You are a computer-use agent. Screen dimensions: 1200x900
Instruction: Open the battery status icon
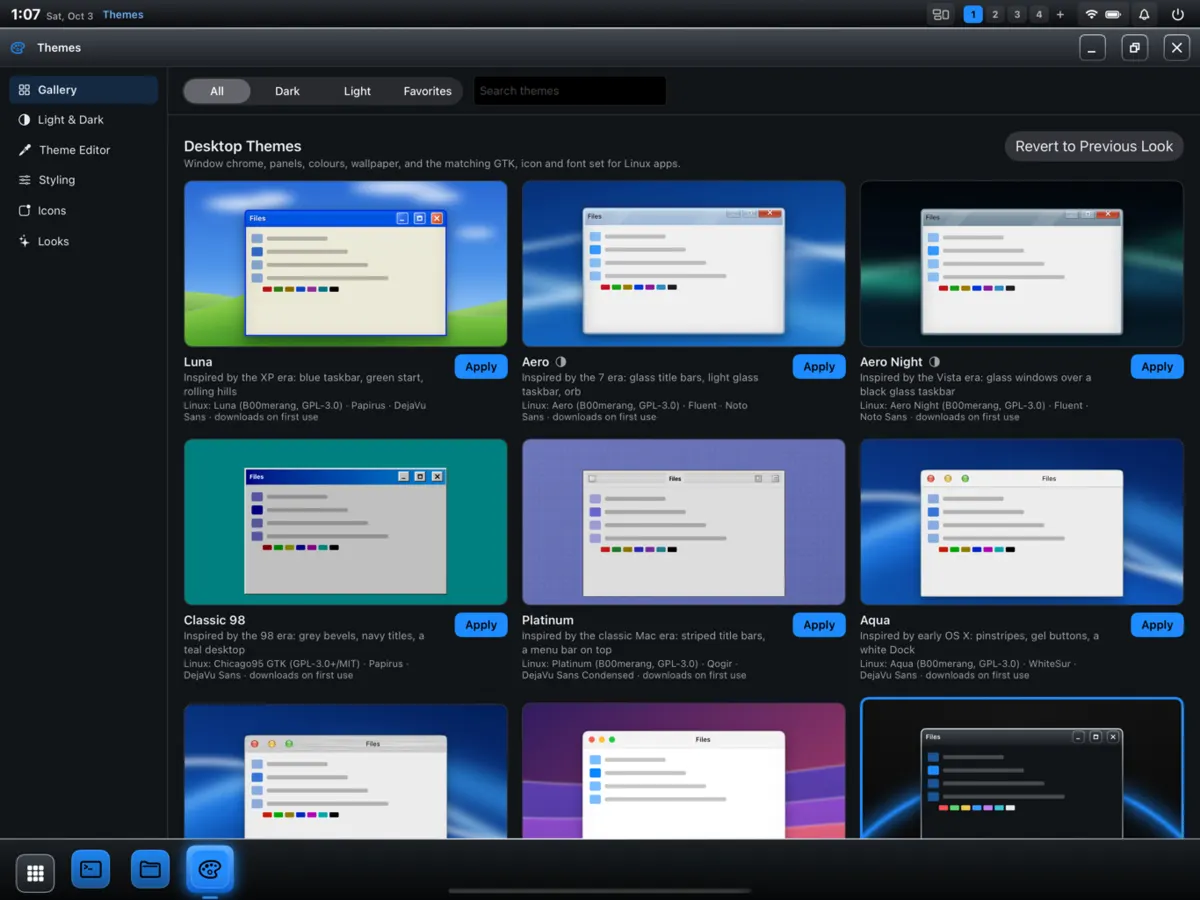coord(1113,15)
